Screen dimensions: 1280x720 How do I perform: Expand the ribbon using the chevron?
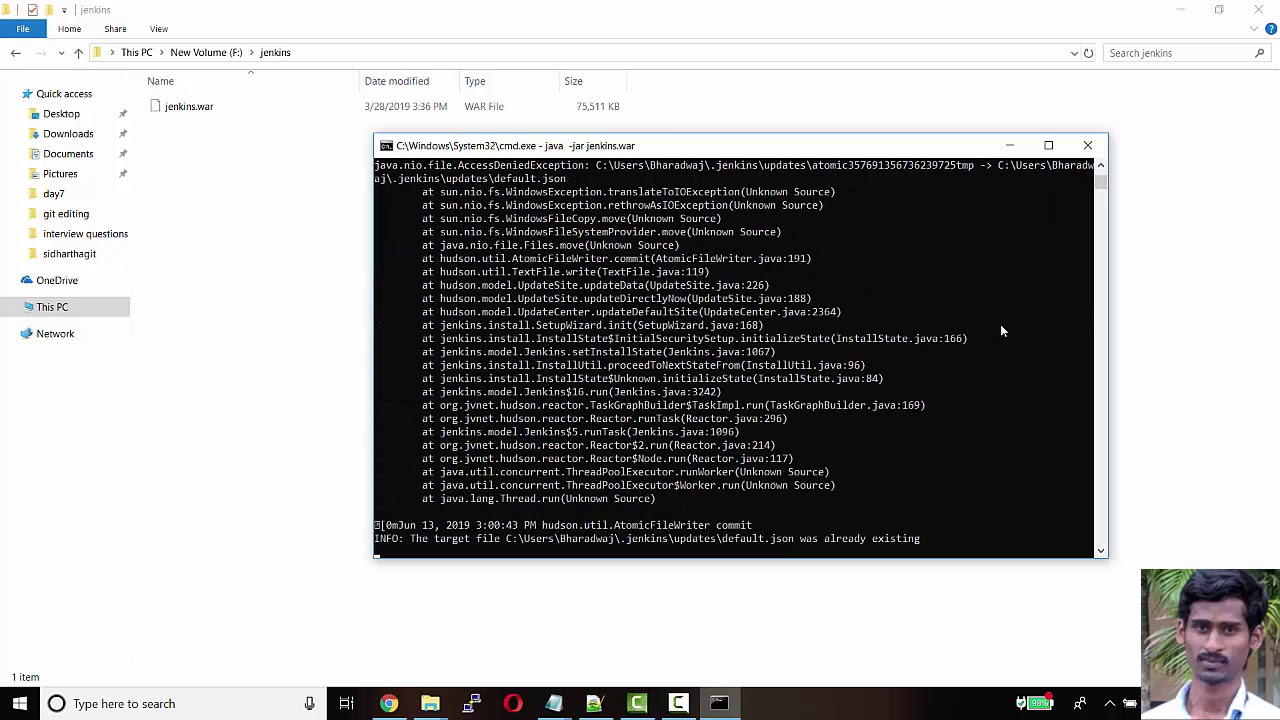1256,29
